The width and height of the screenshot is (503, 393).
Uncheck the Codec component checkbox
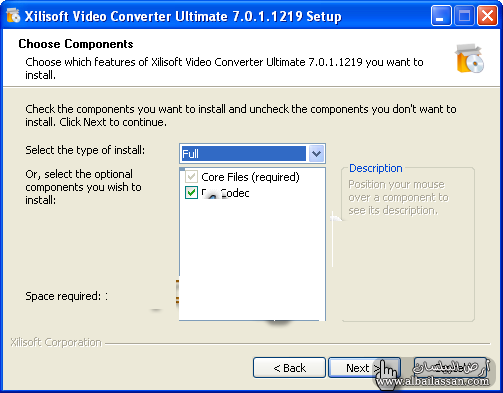click(x=191, y=193)
